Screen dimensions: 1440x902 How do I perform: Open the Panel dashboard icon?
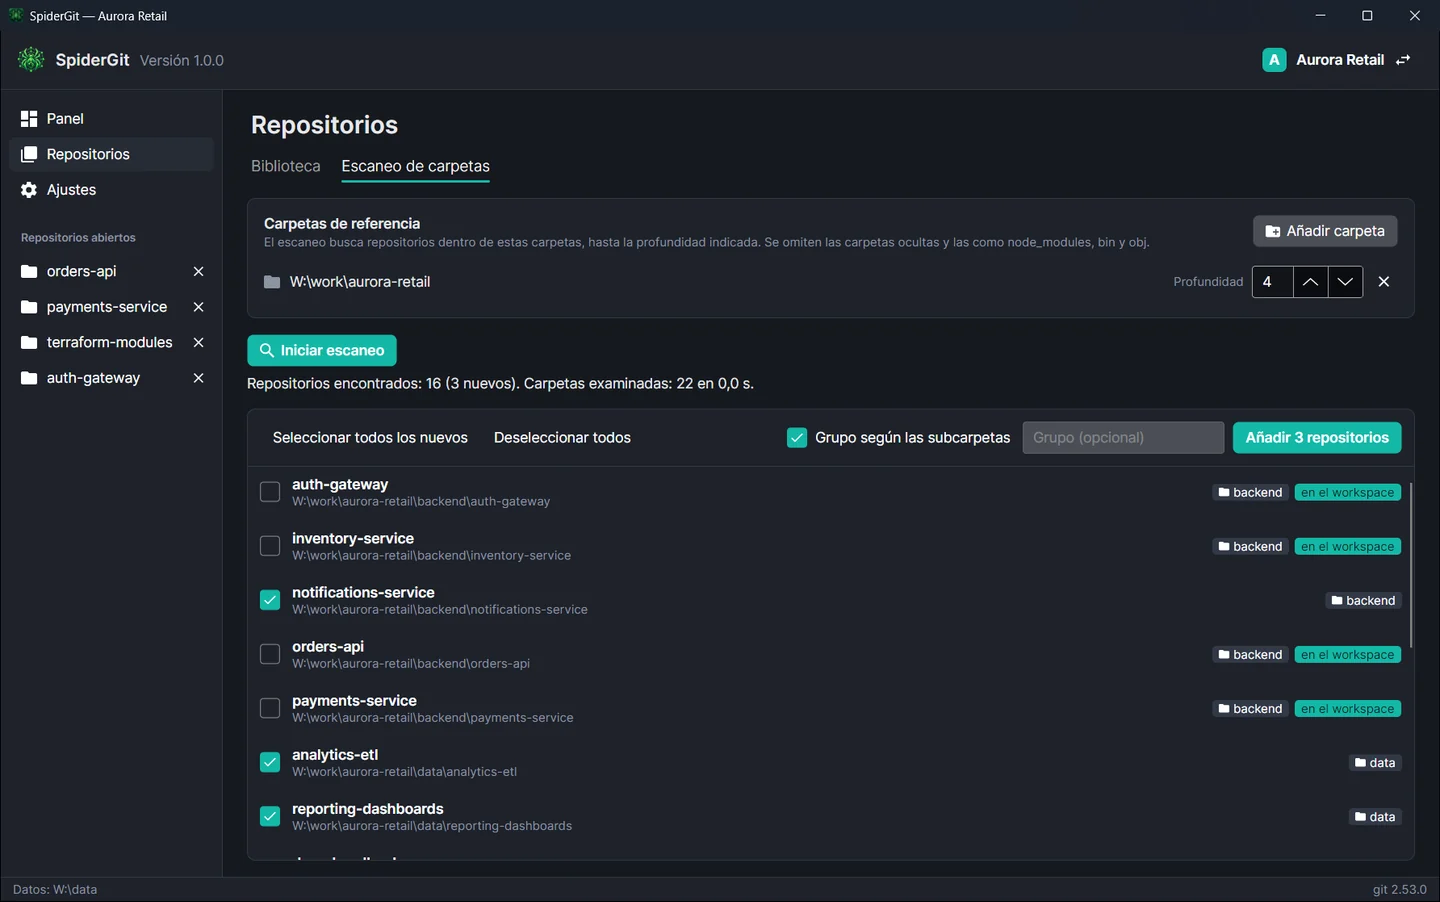click(29, 119)
